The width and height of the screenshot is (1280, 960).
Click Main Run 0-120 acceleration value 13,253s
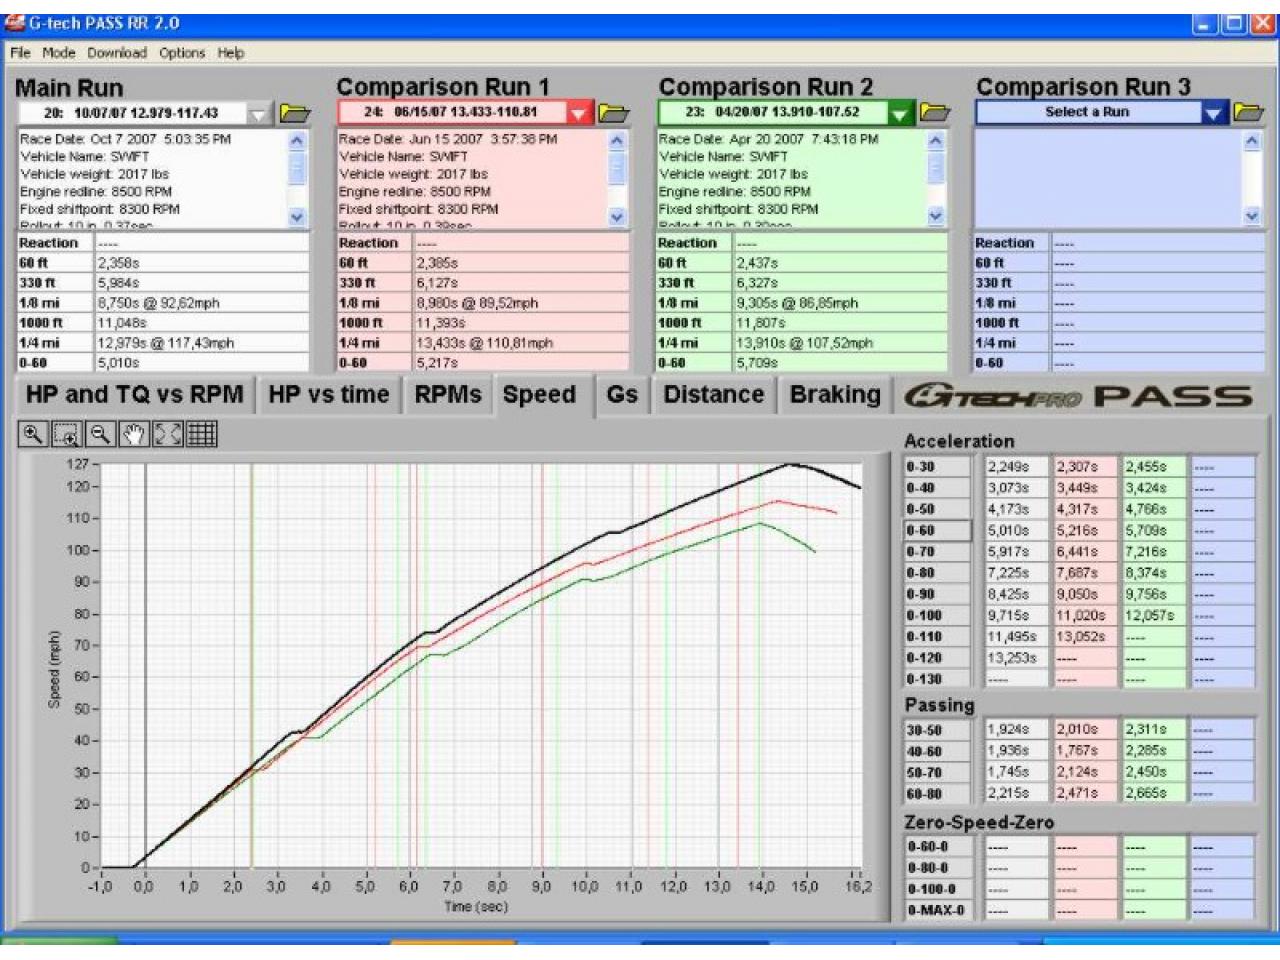click(1017, 658)
